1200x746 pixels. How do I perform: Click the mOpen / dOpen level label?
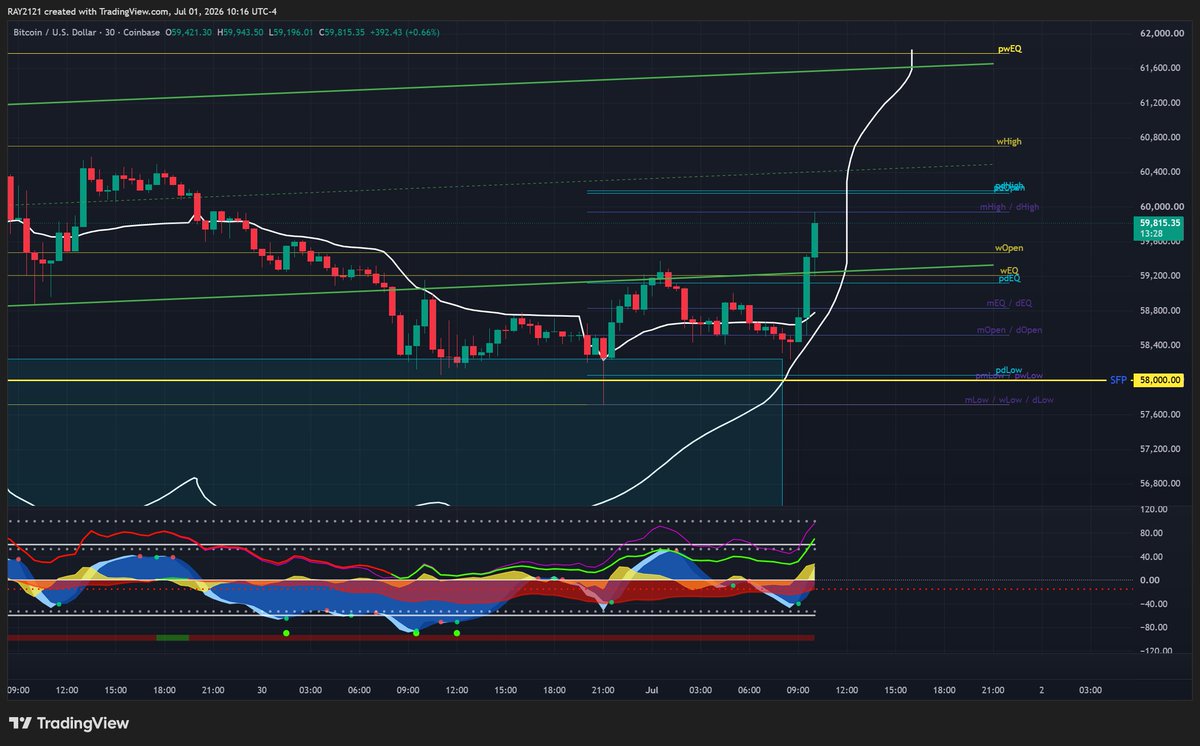pyautogui.click(x=1010, y=329)
